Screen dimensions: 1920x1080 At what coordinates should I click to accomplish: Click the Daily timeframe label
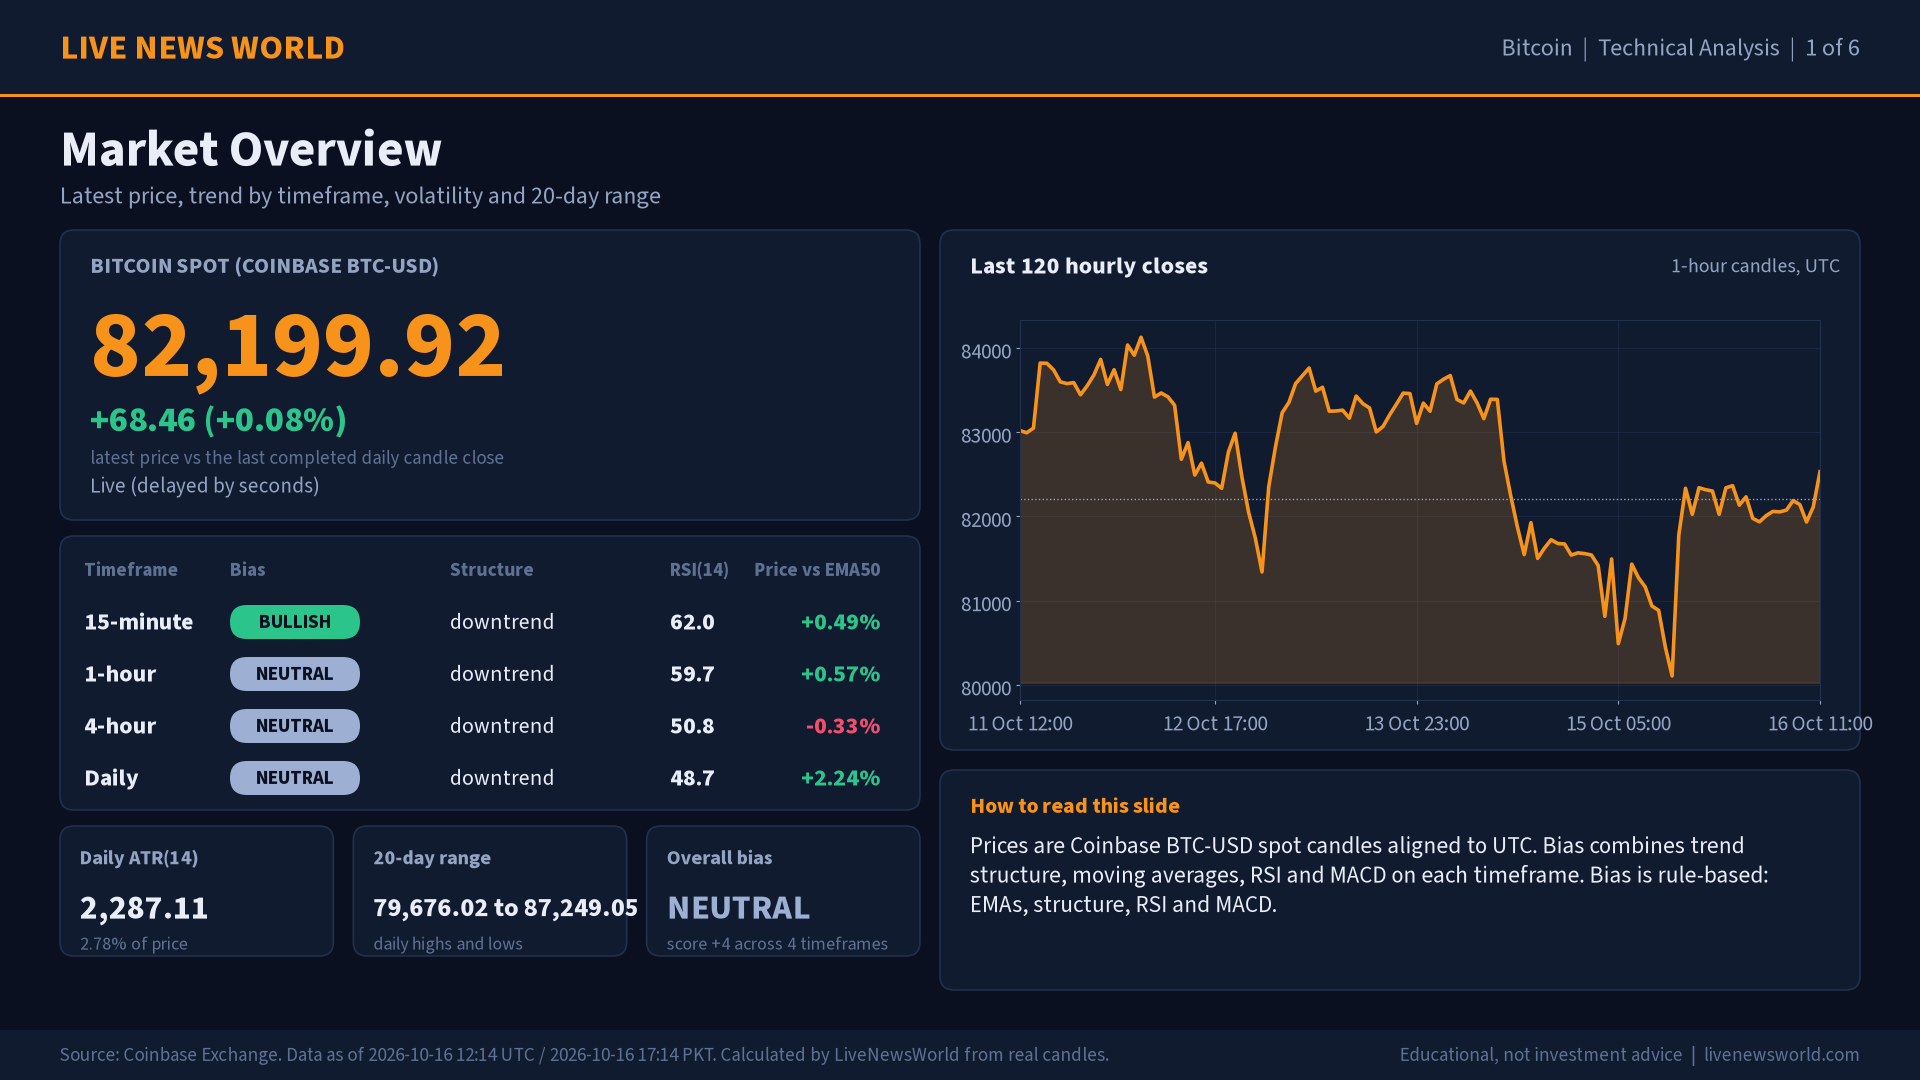coord(111,778)
